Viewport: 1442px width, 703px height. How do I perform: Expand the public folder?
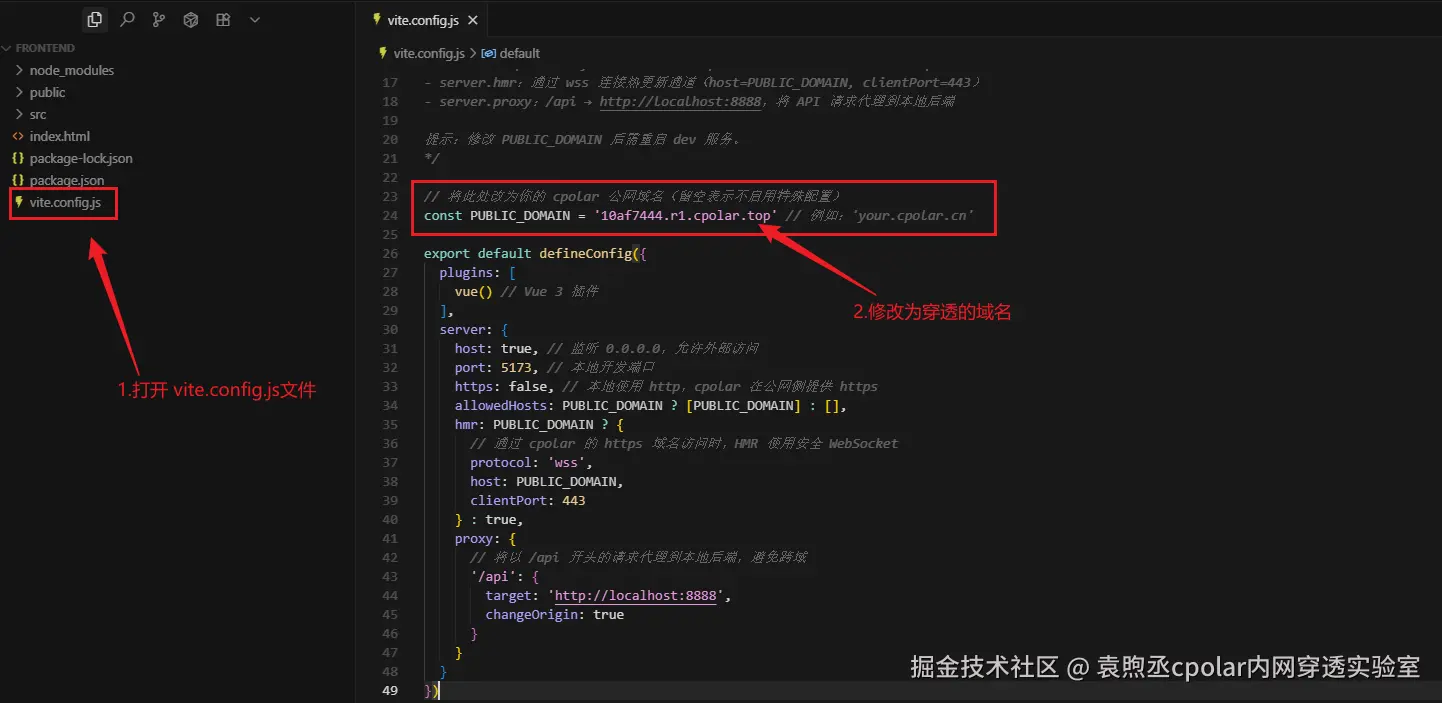click(x=47, y=92)
